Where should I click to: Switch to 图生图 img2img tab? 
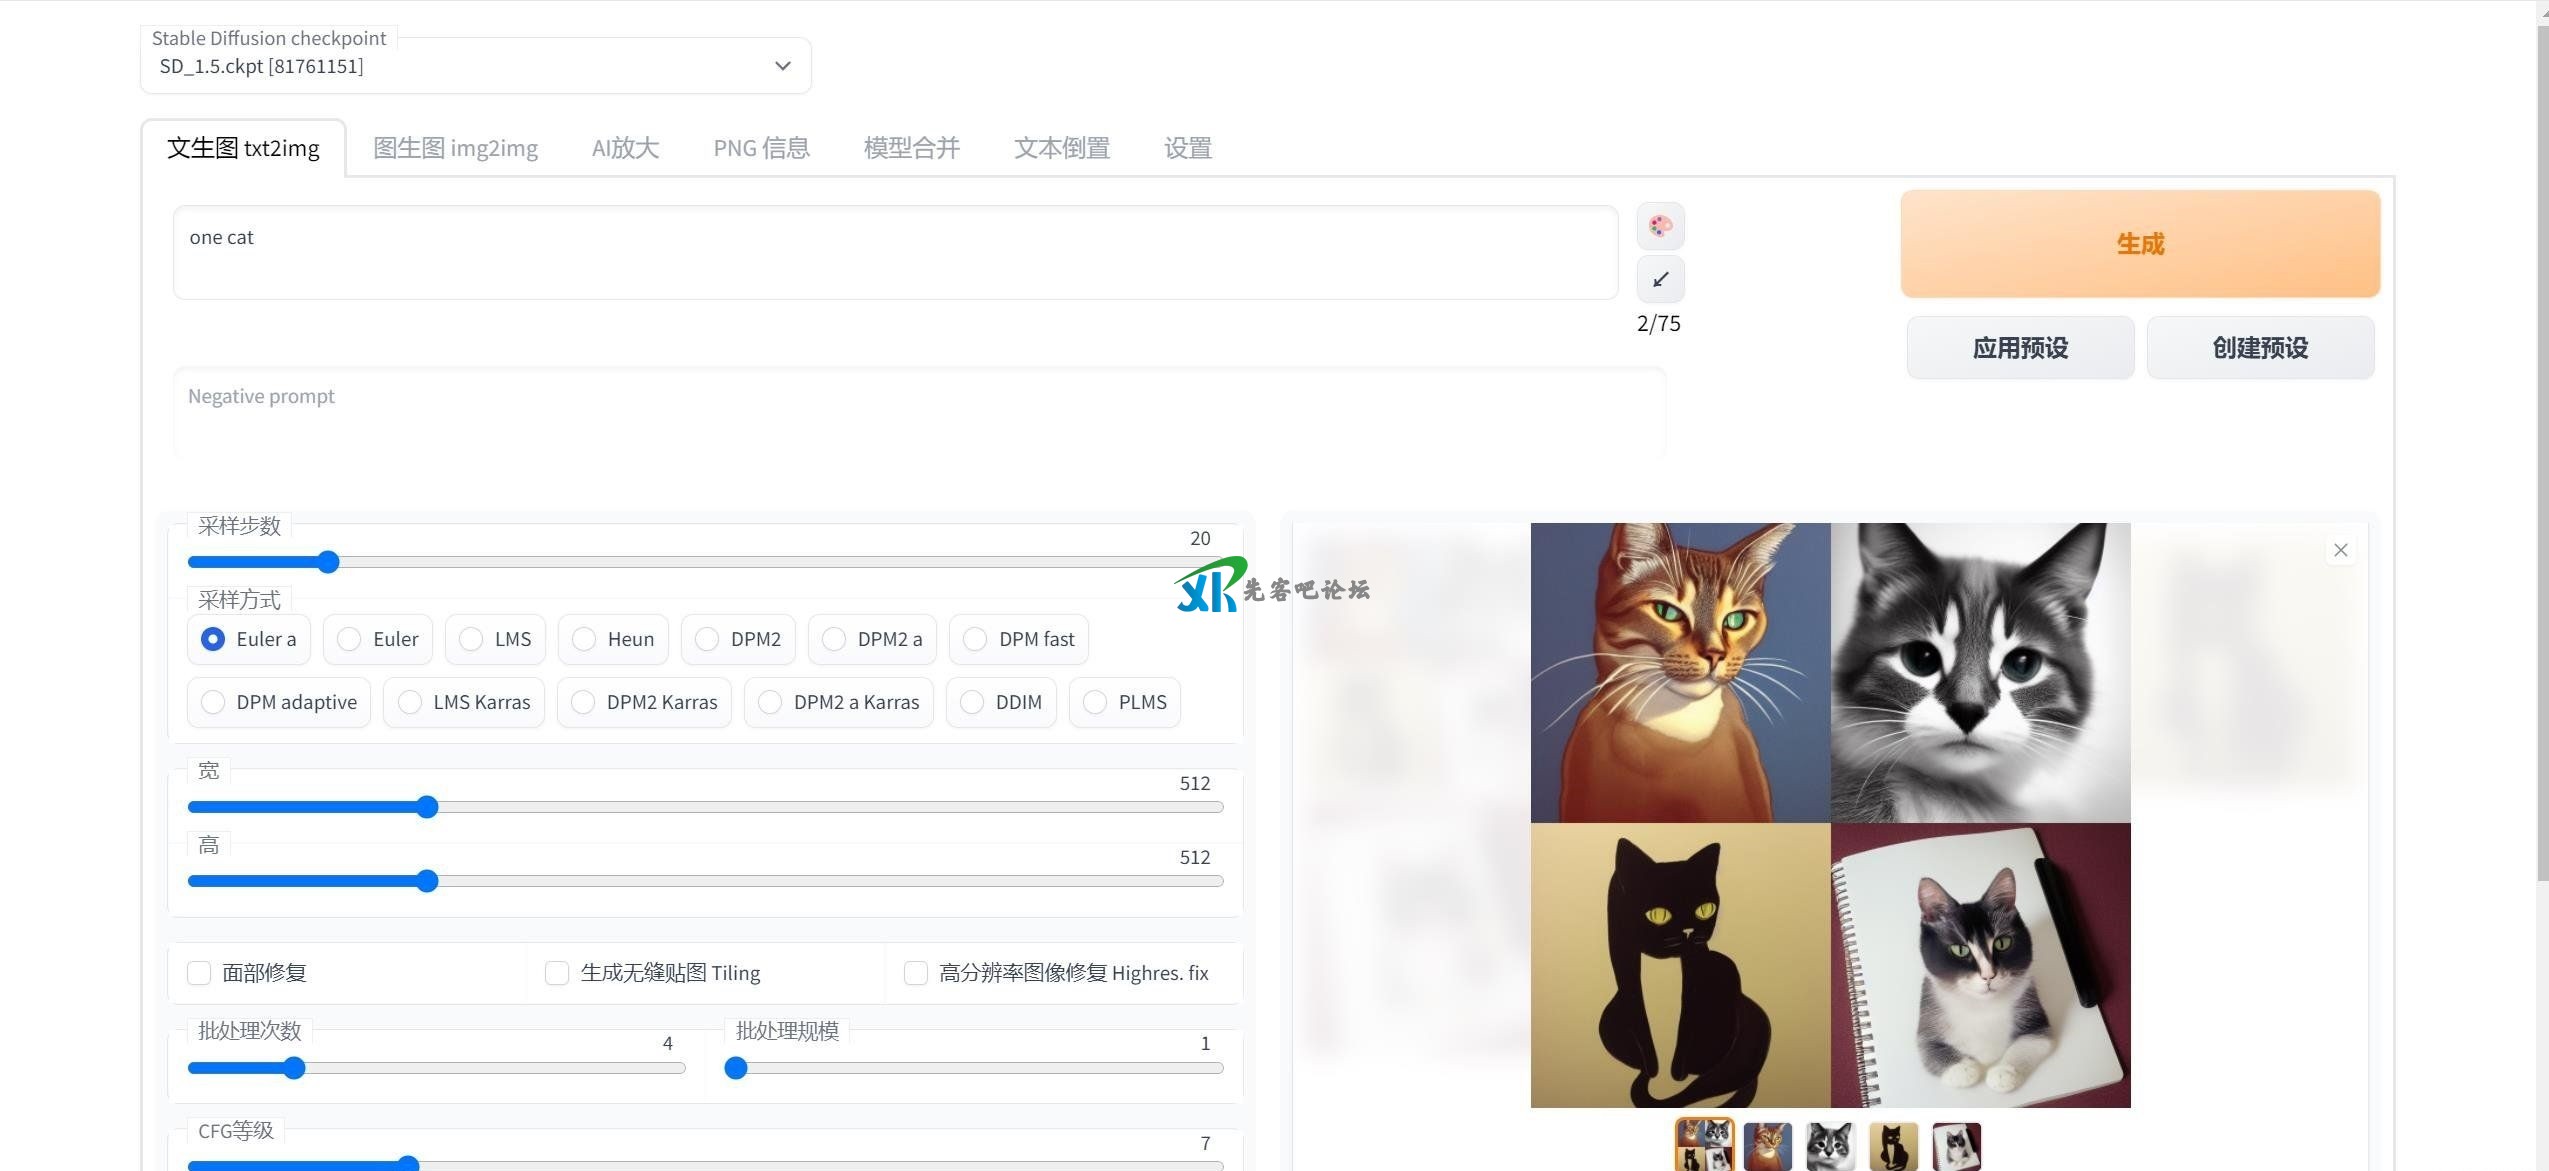[455, 148]
